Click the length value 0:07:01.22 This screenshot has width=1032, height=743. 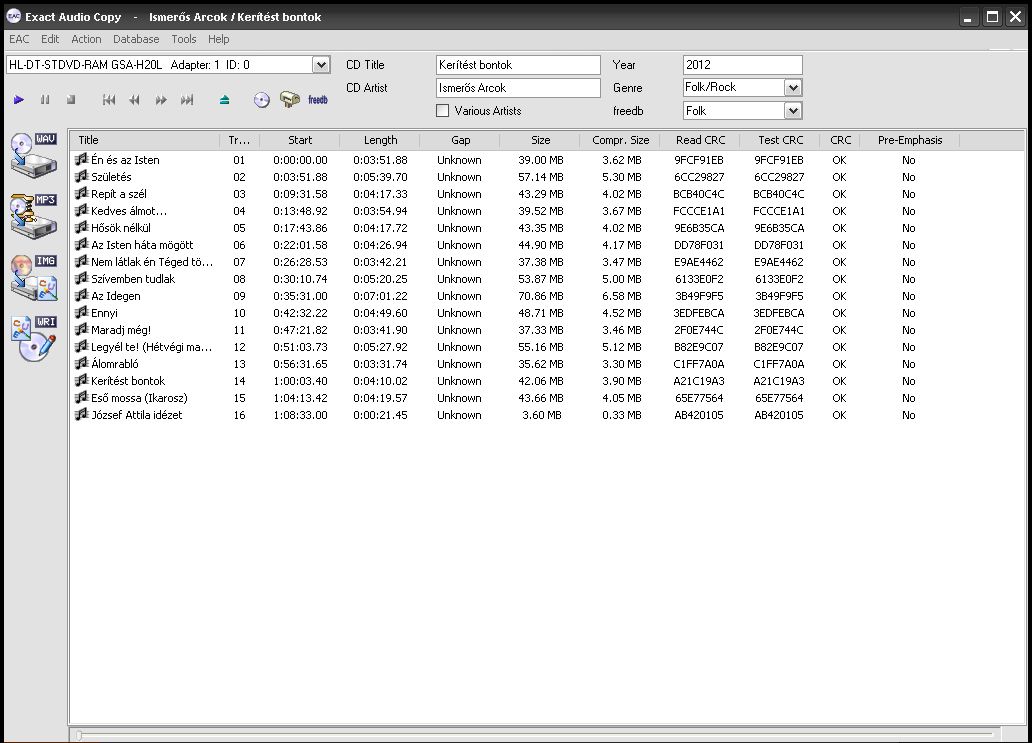click(x=380, y=295)
